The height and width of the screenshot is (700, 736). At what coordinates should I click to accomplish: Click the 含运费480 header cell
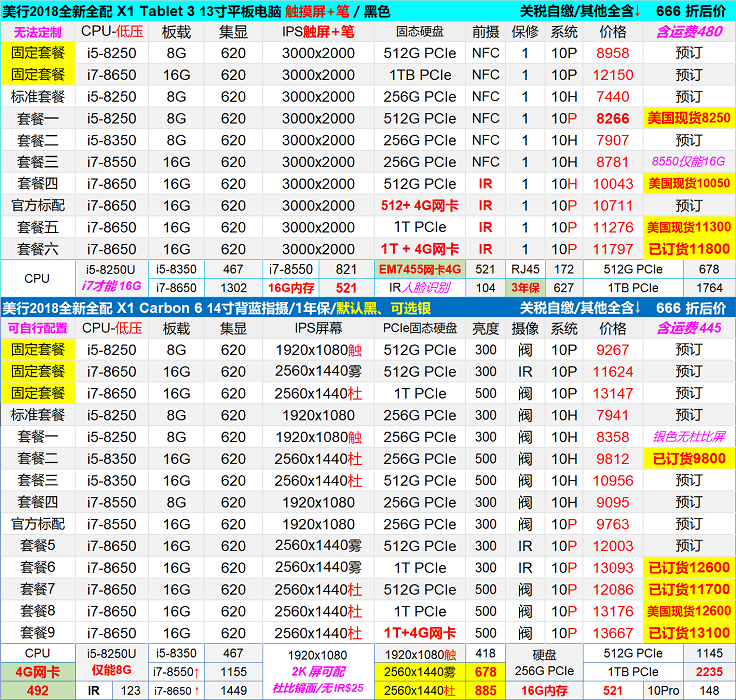(x=689, y=32)
